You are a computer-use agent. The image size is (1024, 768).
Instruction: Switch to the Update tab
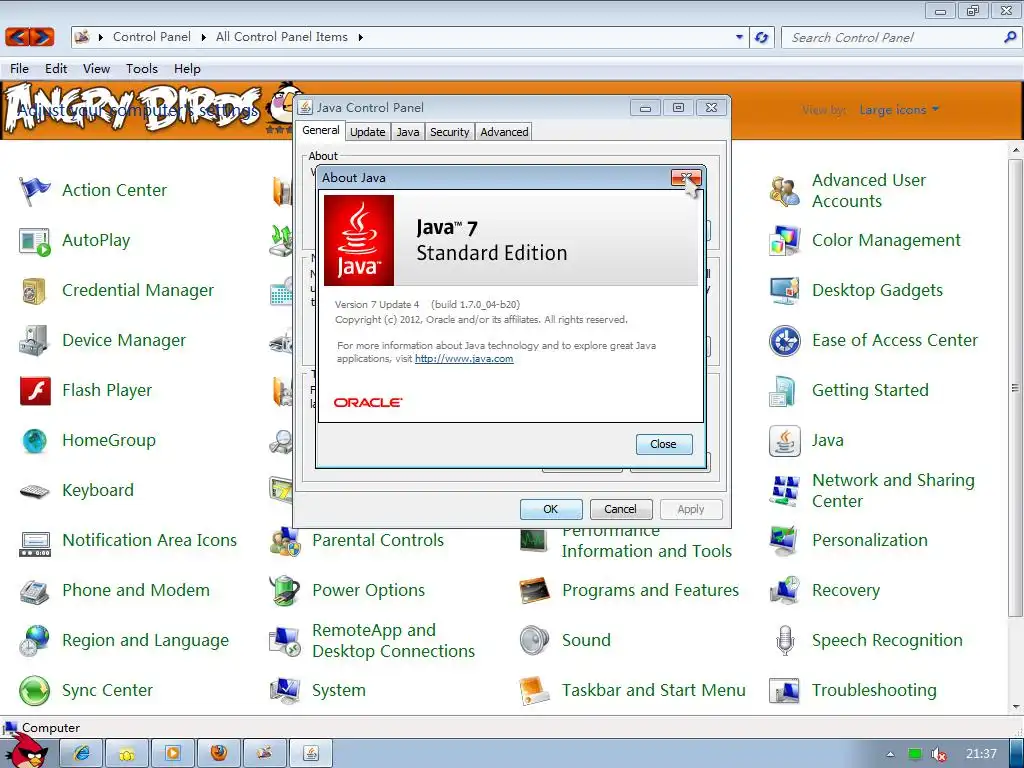pos(368,132)
